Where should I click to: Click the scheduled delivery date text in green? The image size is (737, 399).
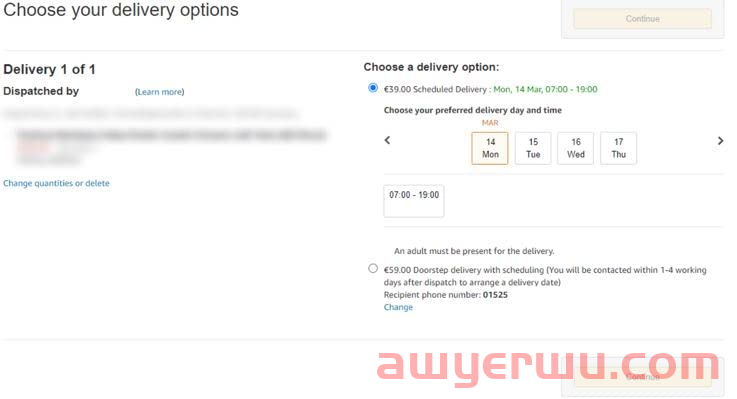(x=545, y=89)
